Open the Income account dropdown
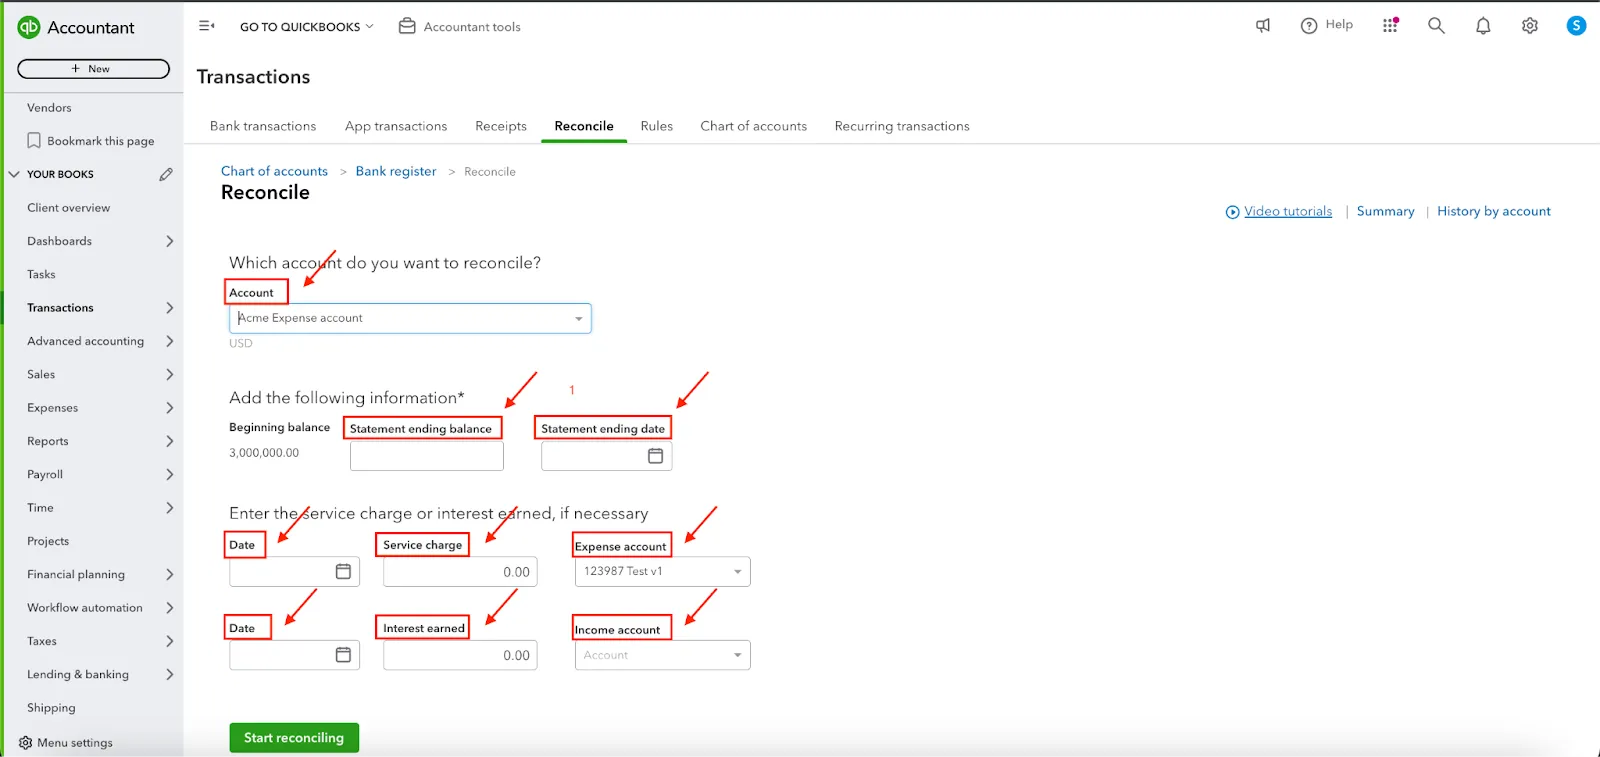Image resolution: width=1600 pixels, height=757 pixels. point(662,655)
